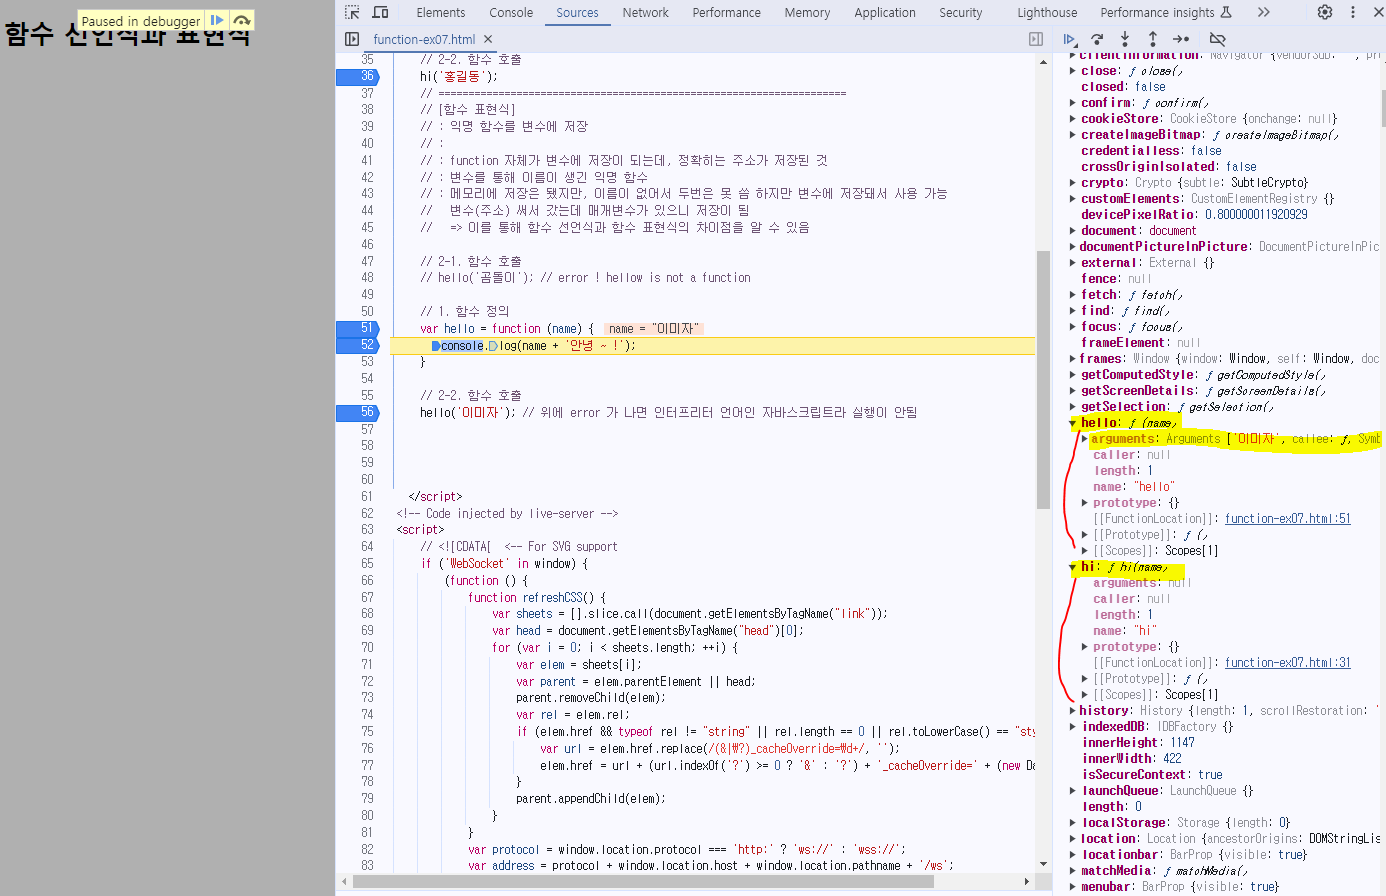Step out of current function

point(1152,39)
